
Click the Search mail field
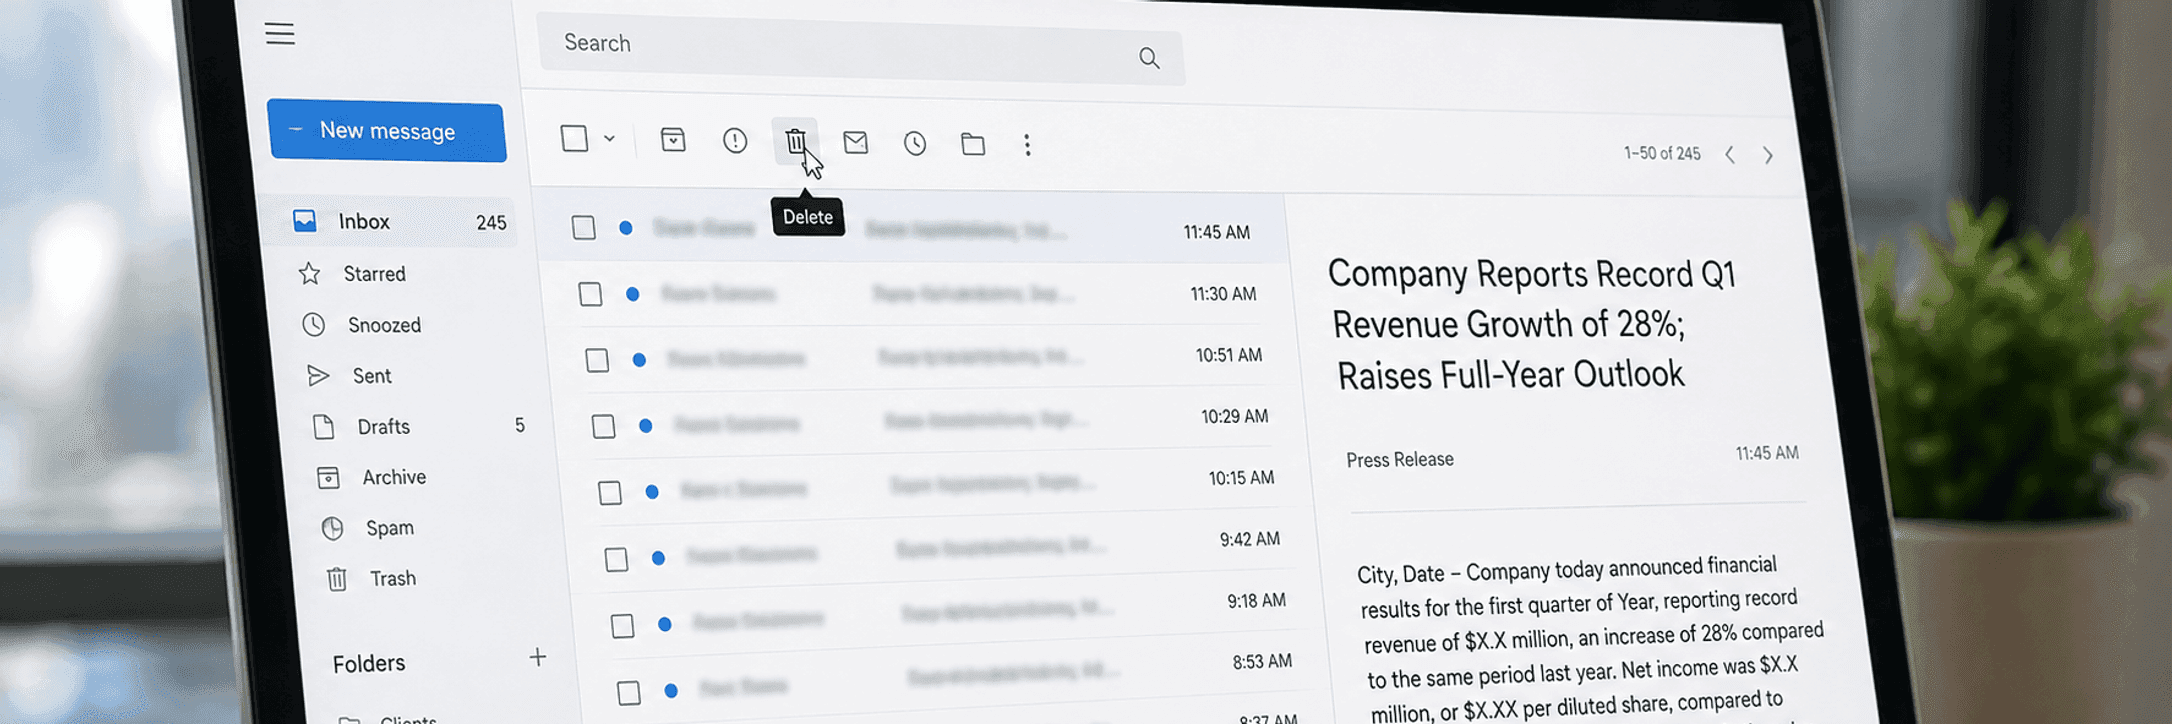coord(860,48)
